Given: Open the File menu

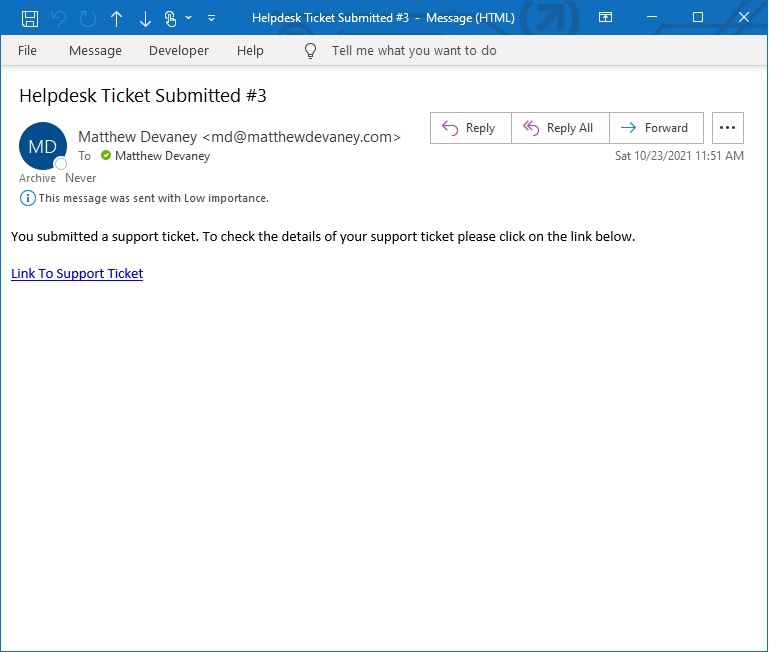Looking at the screenshot, I should coord(27,51).
